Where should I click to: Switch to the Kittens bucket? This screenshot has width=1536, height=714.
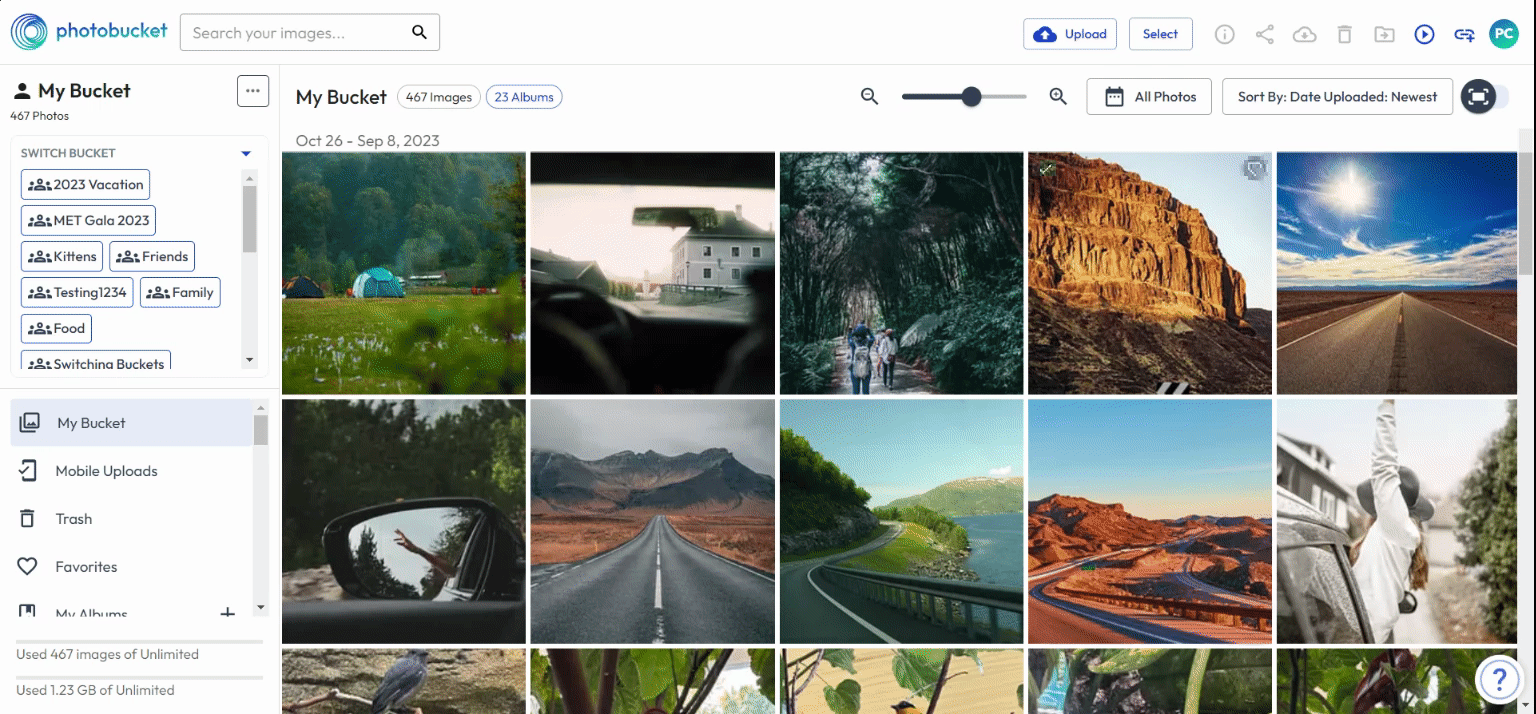click(62, 257)
